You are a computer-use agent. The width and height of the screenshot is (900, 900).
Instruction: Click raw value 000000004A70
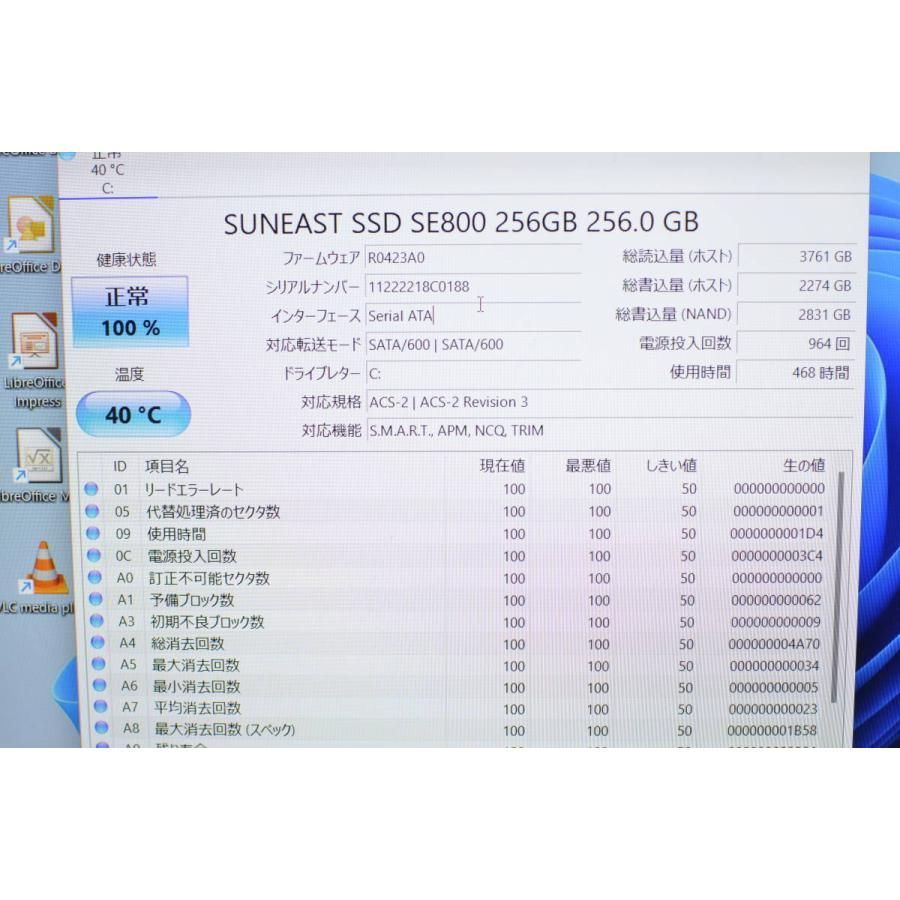774,644
